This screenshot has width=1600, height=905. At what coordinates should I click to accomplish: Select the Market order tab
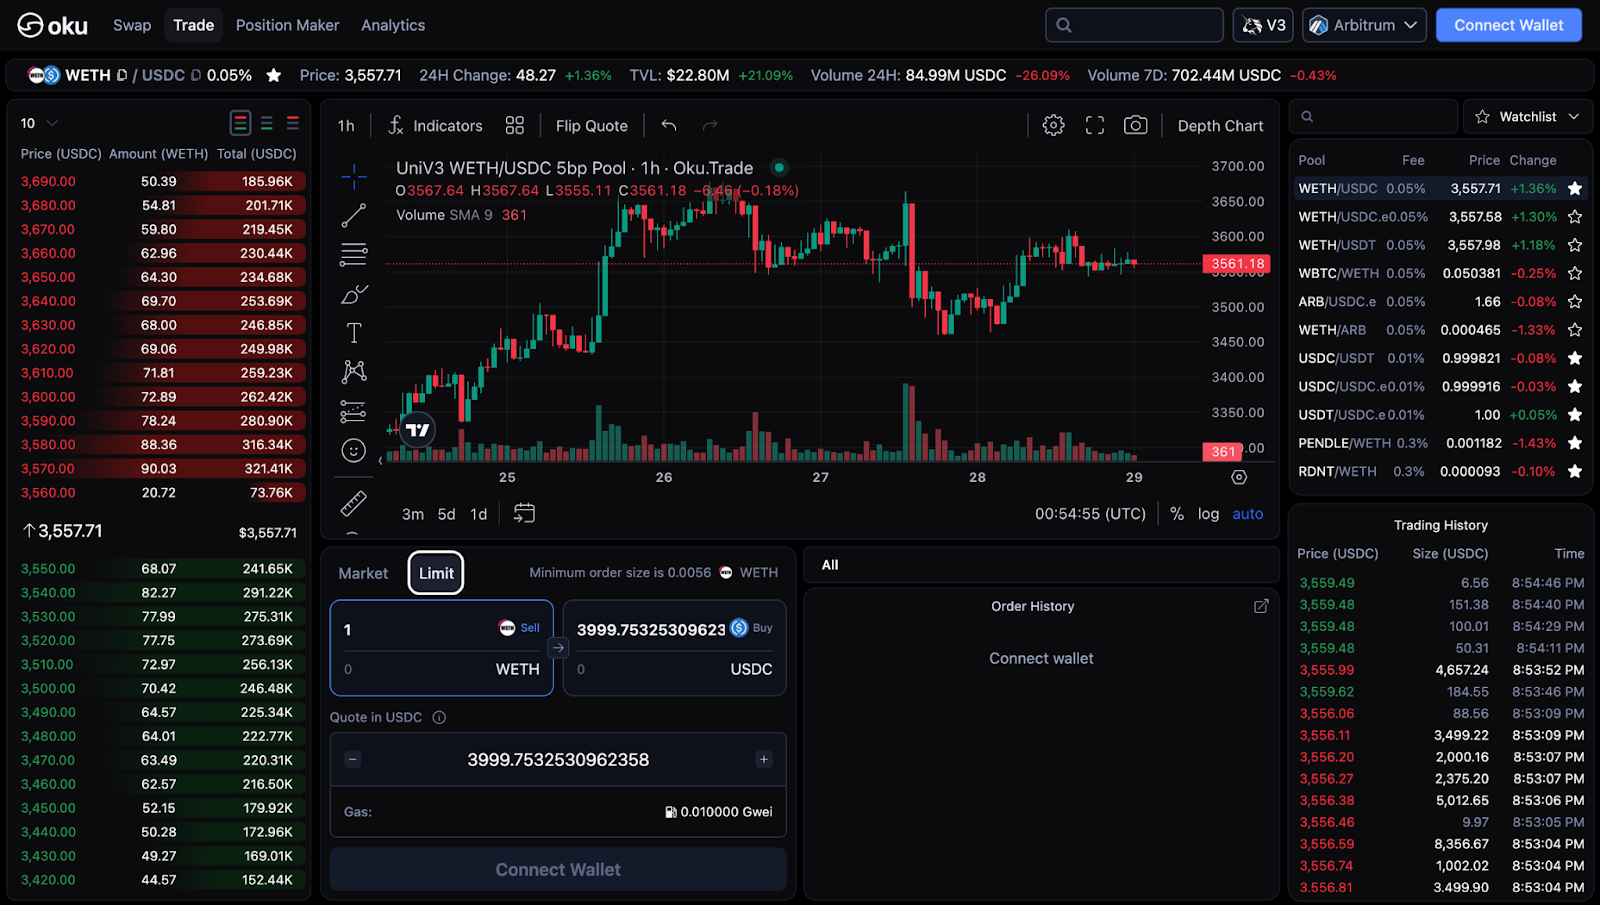coord(362,572)
